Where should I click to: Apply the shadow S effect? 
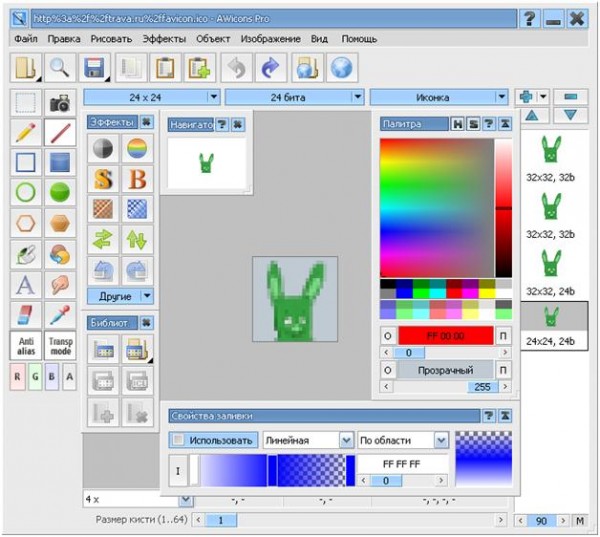(103, 179)
